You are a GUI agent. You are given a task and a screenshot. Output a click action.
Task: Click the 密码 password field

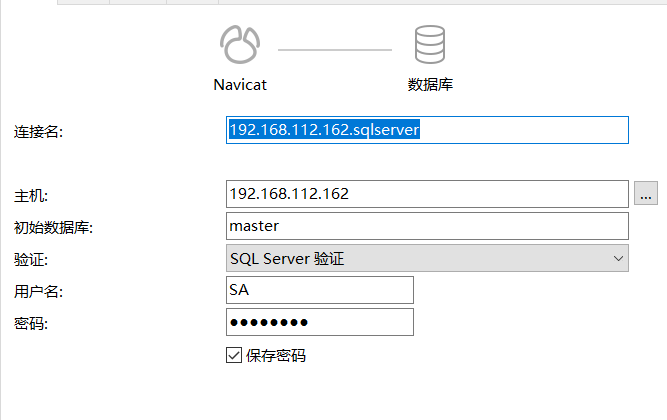click(319, 322)
